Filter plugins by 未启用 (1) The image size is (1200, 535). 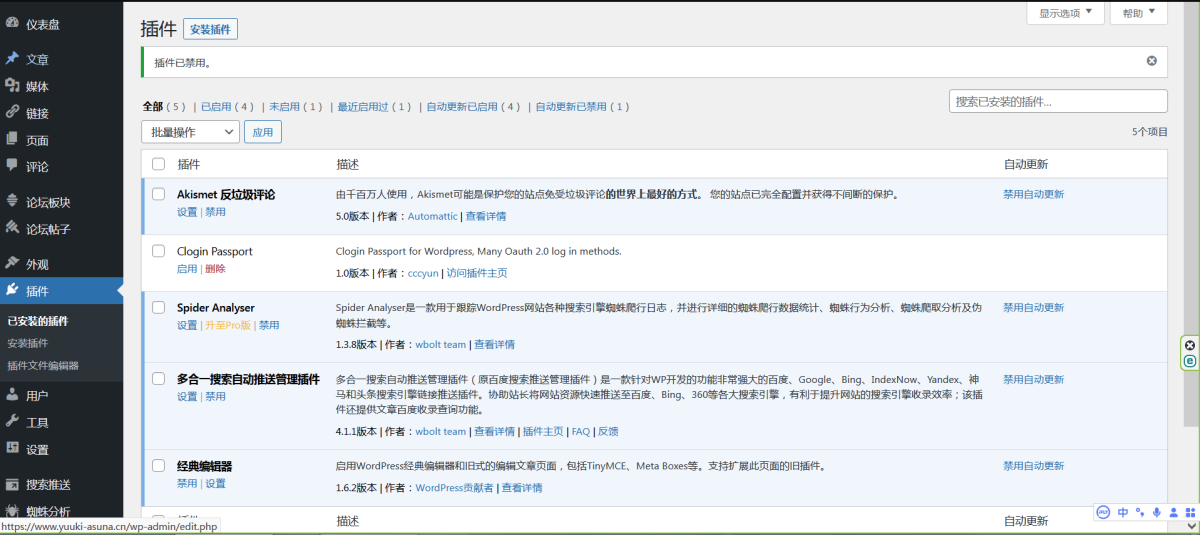pos(296,106)
